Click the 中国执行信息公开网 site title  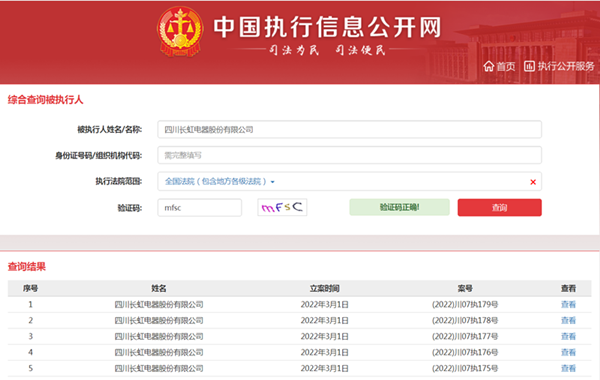[x=328, y=27]
